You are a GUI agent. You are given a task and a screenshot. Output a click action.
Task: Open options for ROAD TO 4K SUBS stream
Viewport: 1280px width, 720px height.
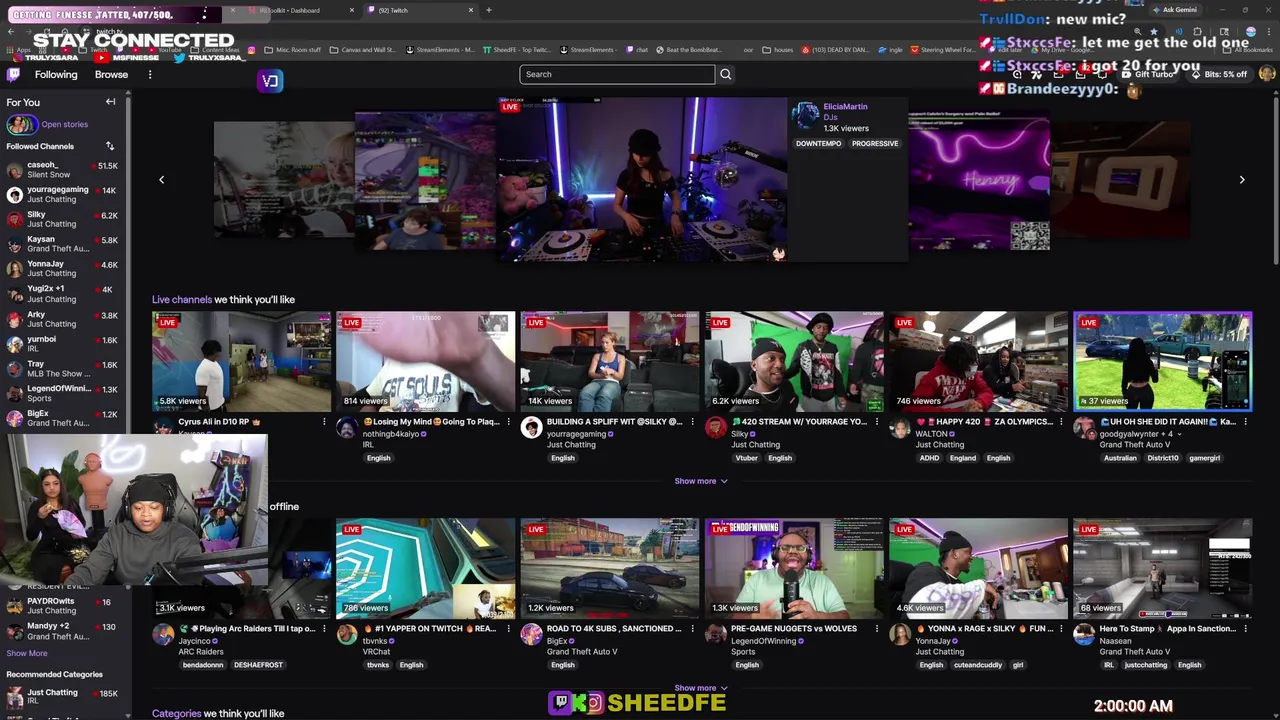click(x=692, y=629)
